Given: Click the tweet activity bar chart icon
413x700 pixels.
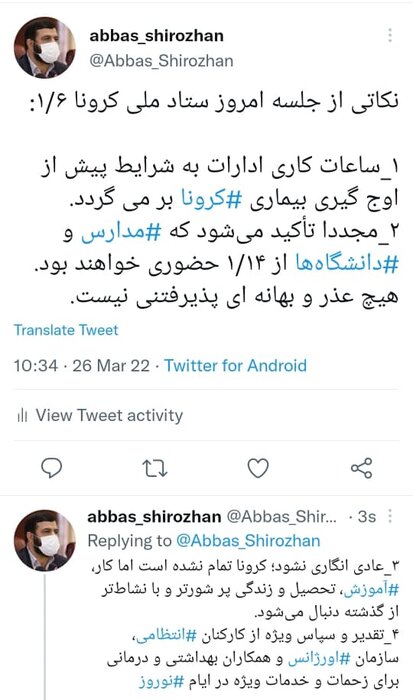Looking at the screenshot, I should [22, 416].
